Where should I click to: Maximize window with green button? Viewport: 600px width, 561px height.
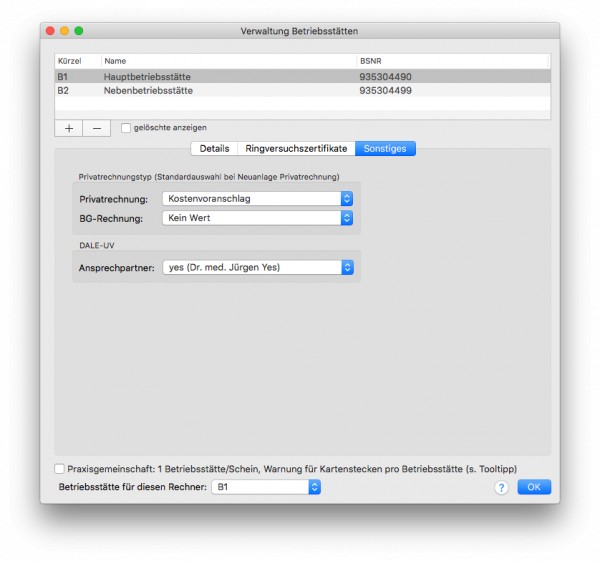[x=79, y=31]
